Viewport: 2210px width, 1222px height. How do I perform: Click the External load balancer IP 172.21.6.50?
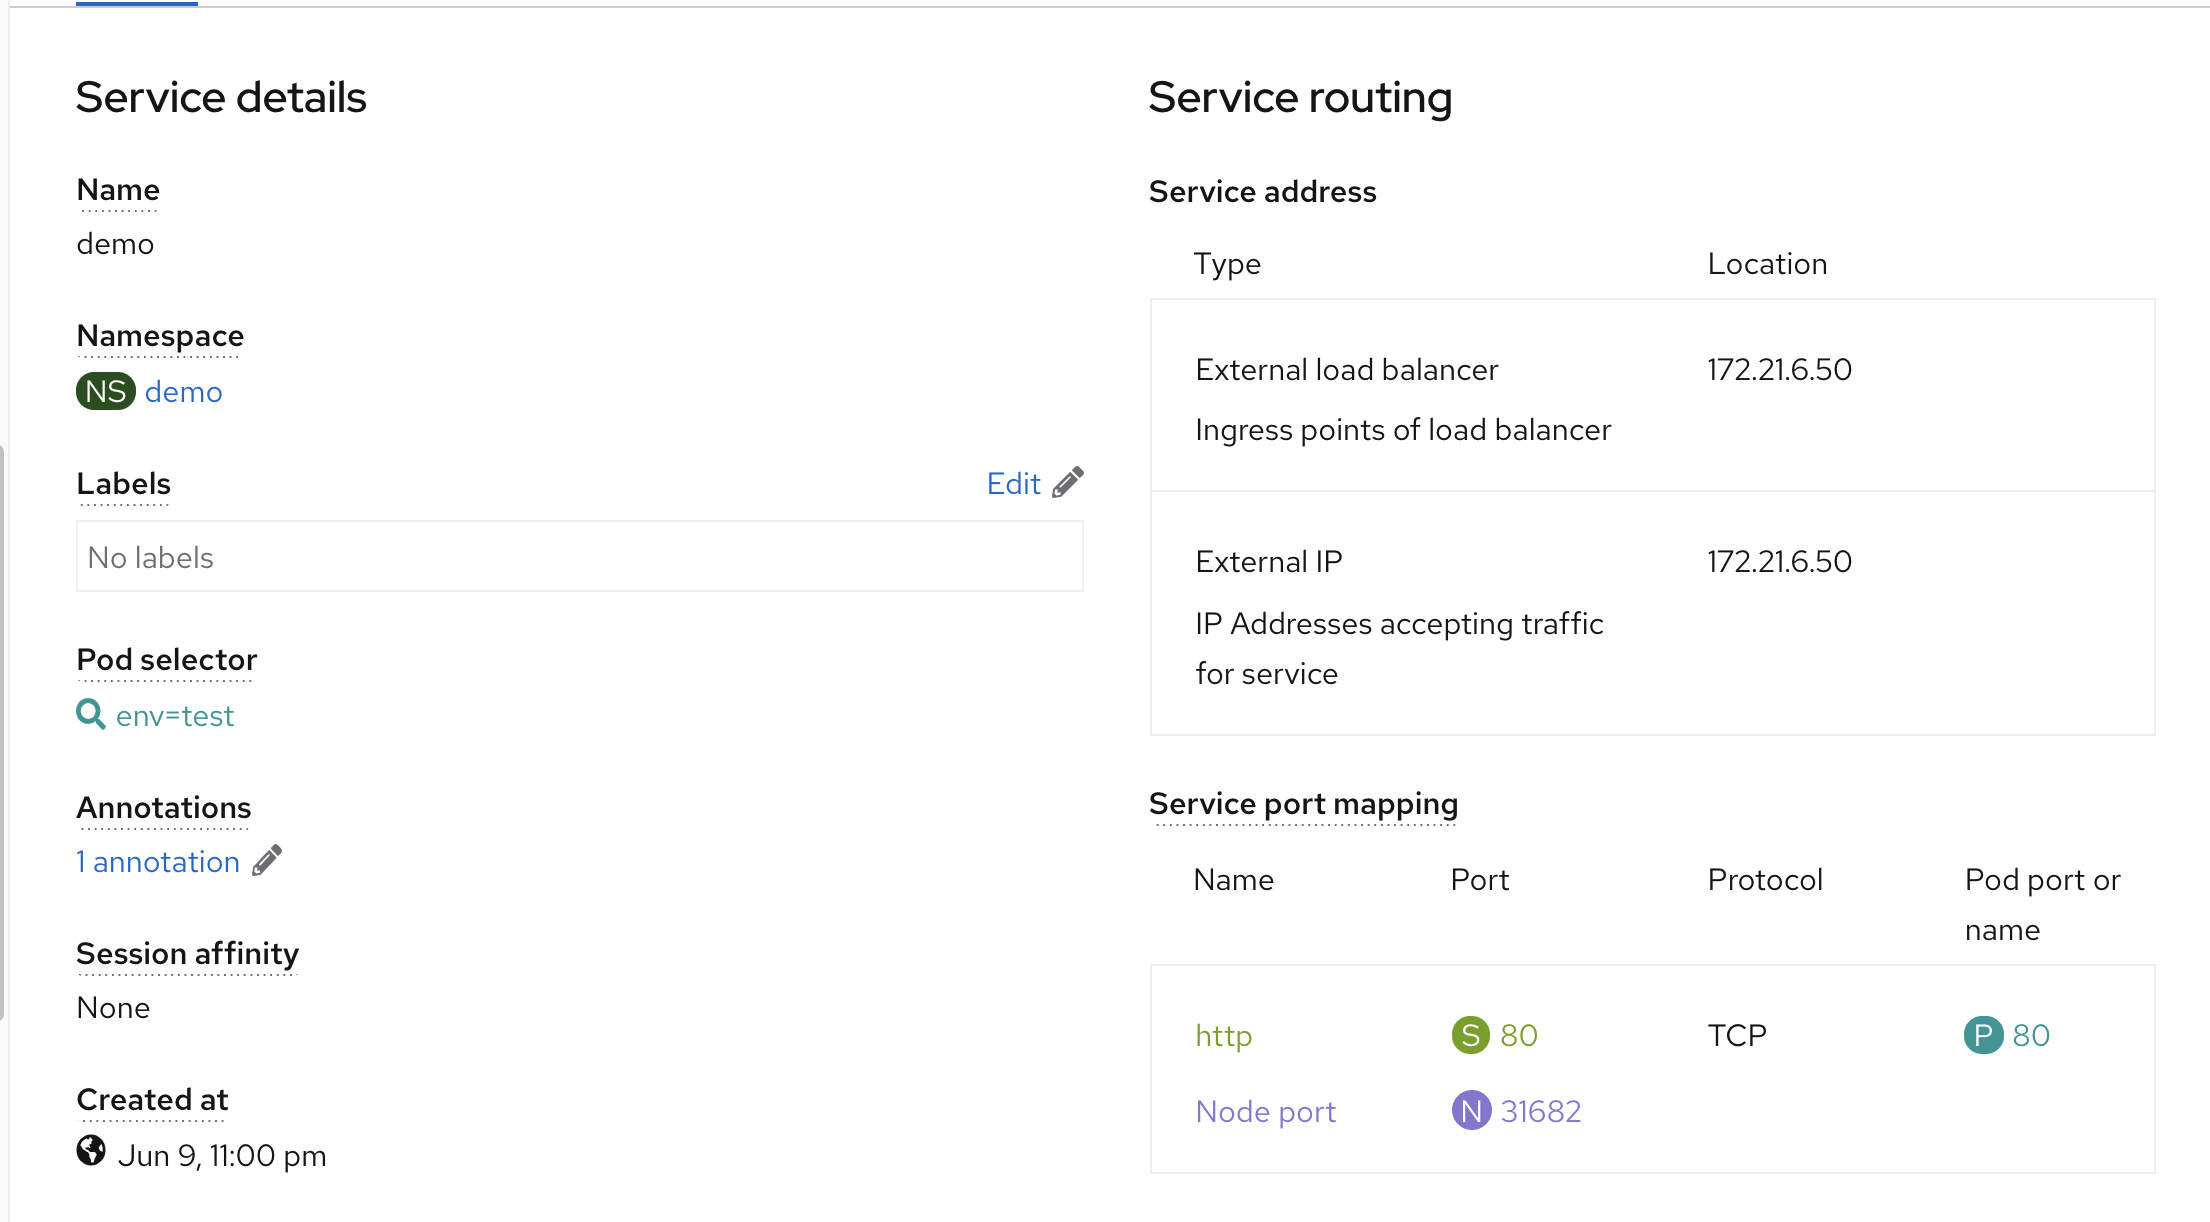1779,370
